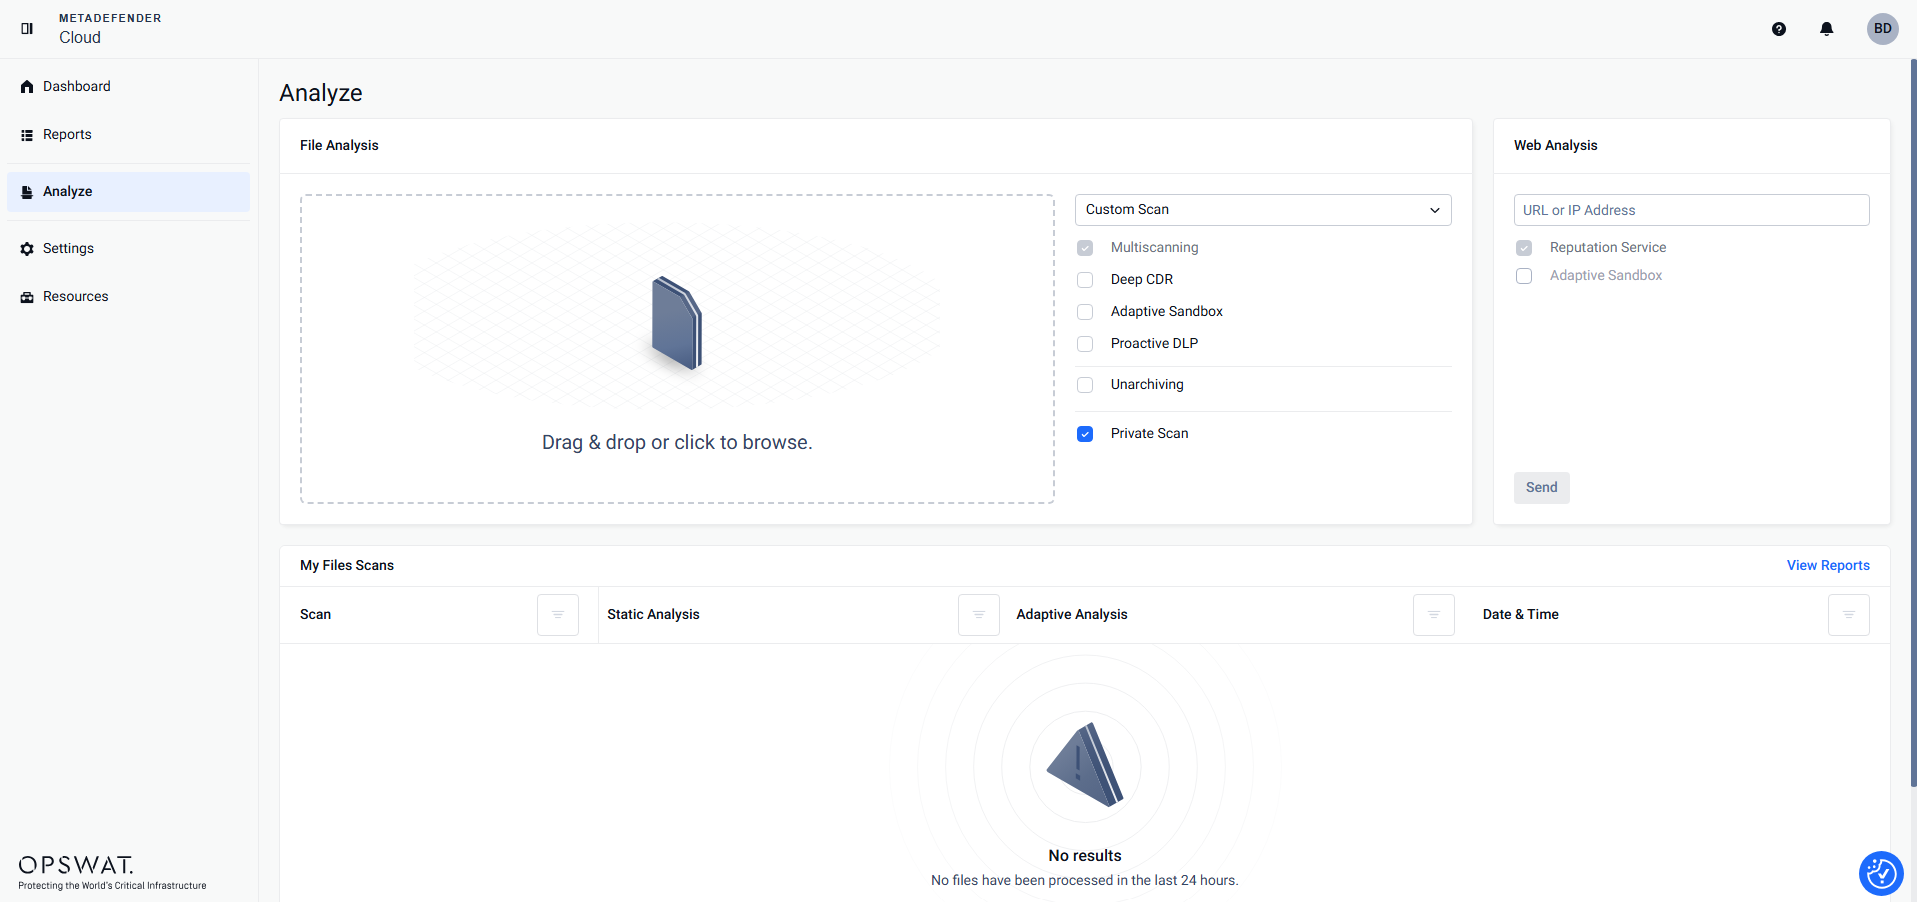Focus the URL or IP Address field
The width and height of the screenshot is (1917, 902).
pyautogui.click(x=1691, y=210)
